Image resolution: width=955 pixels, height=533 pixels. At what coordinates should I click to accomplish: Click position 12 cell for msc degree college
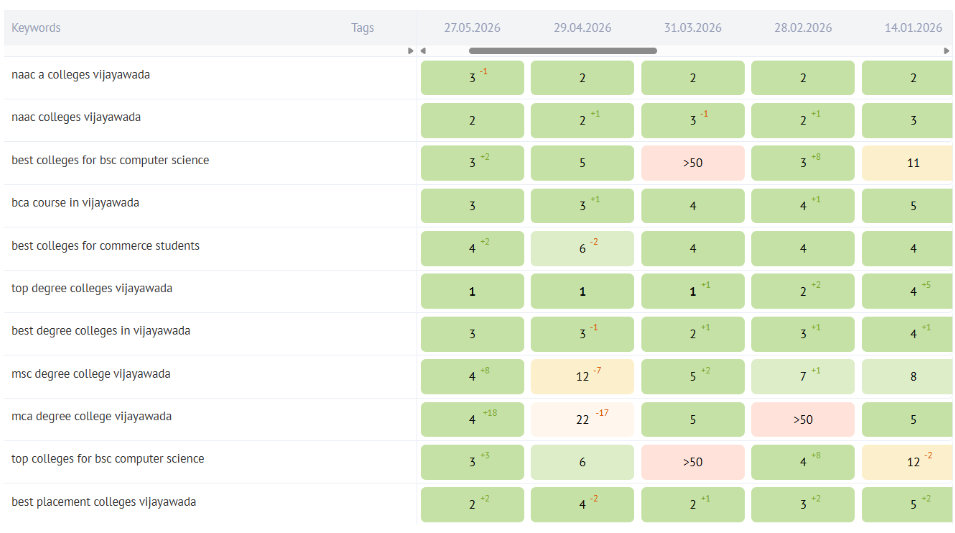(x=582, y=376)
